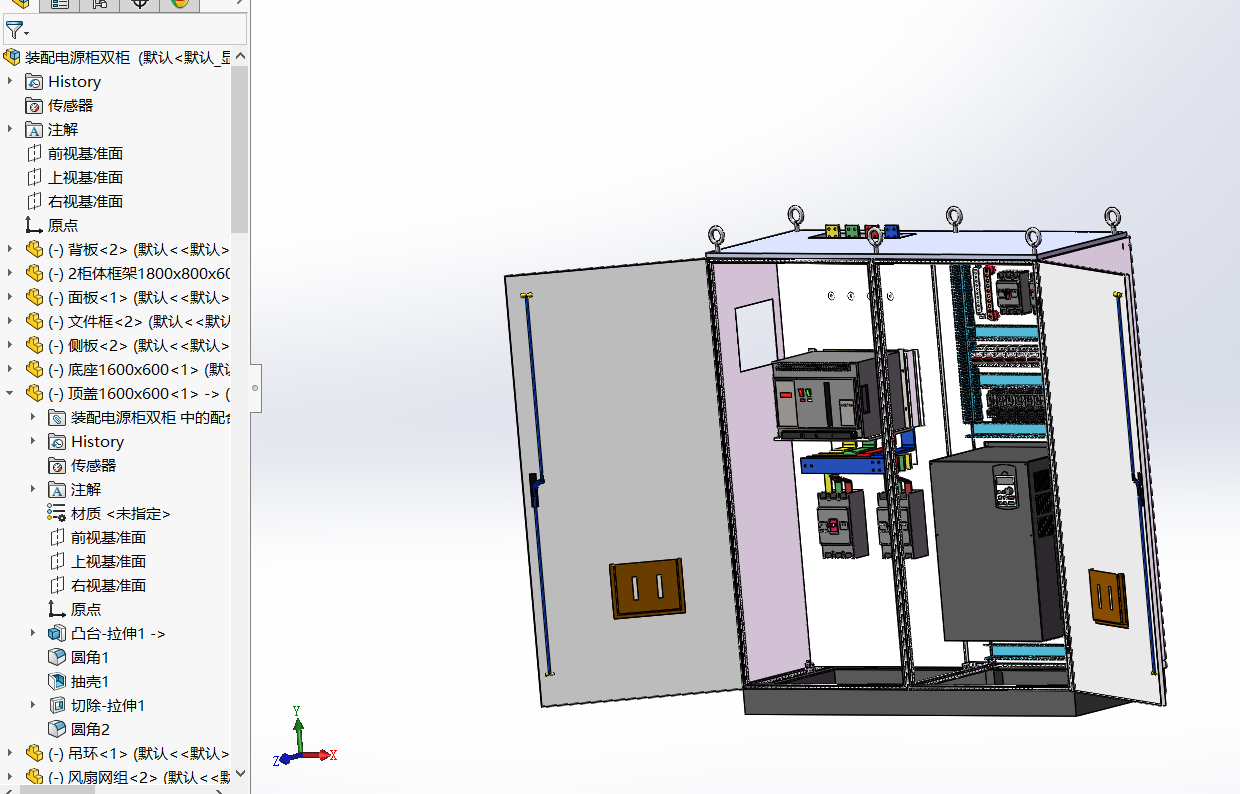
Task: Click the 圆角2 fillet icon
Action: click(x=57, y=729)
